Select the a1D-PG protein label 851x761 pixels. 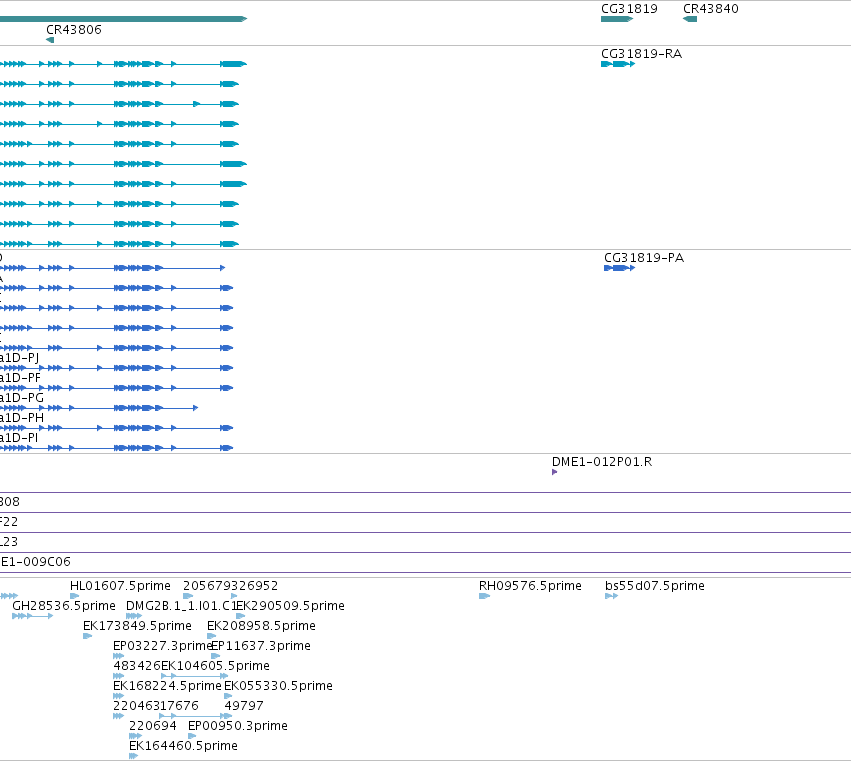[x=22, y=398]
